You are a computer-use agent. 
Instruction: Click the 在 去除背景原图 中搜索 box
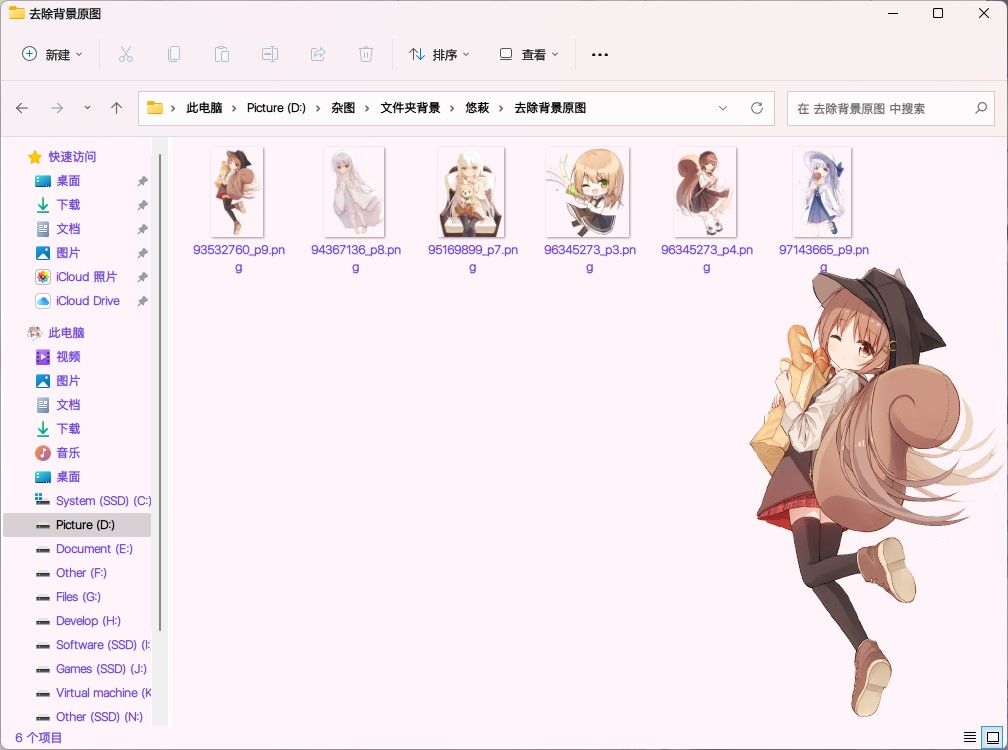890,108
